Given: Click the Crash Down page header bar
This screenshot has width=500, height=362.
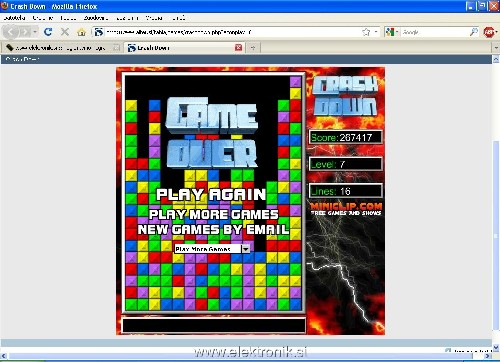Looking at the screenshot, I should [246, 59].
